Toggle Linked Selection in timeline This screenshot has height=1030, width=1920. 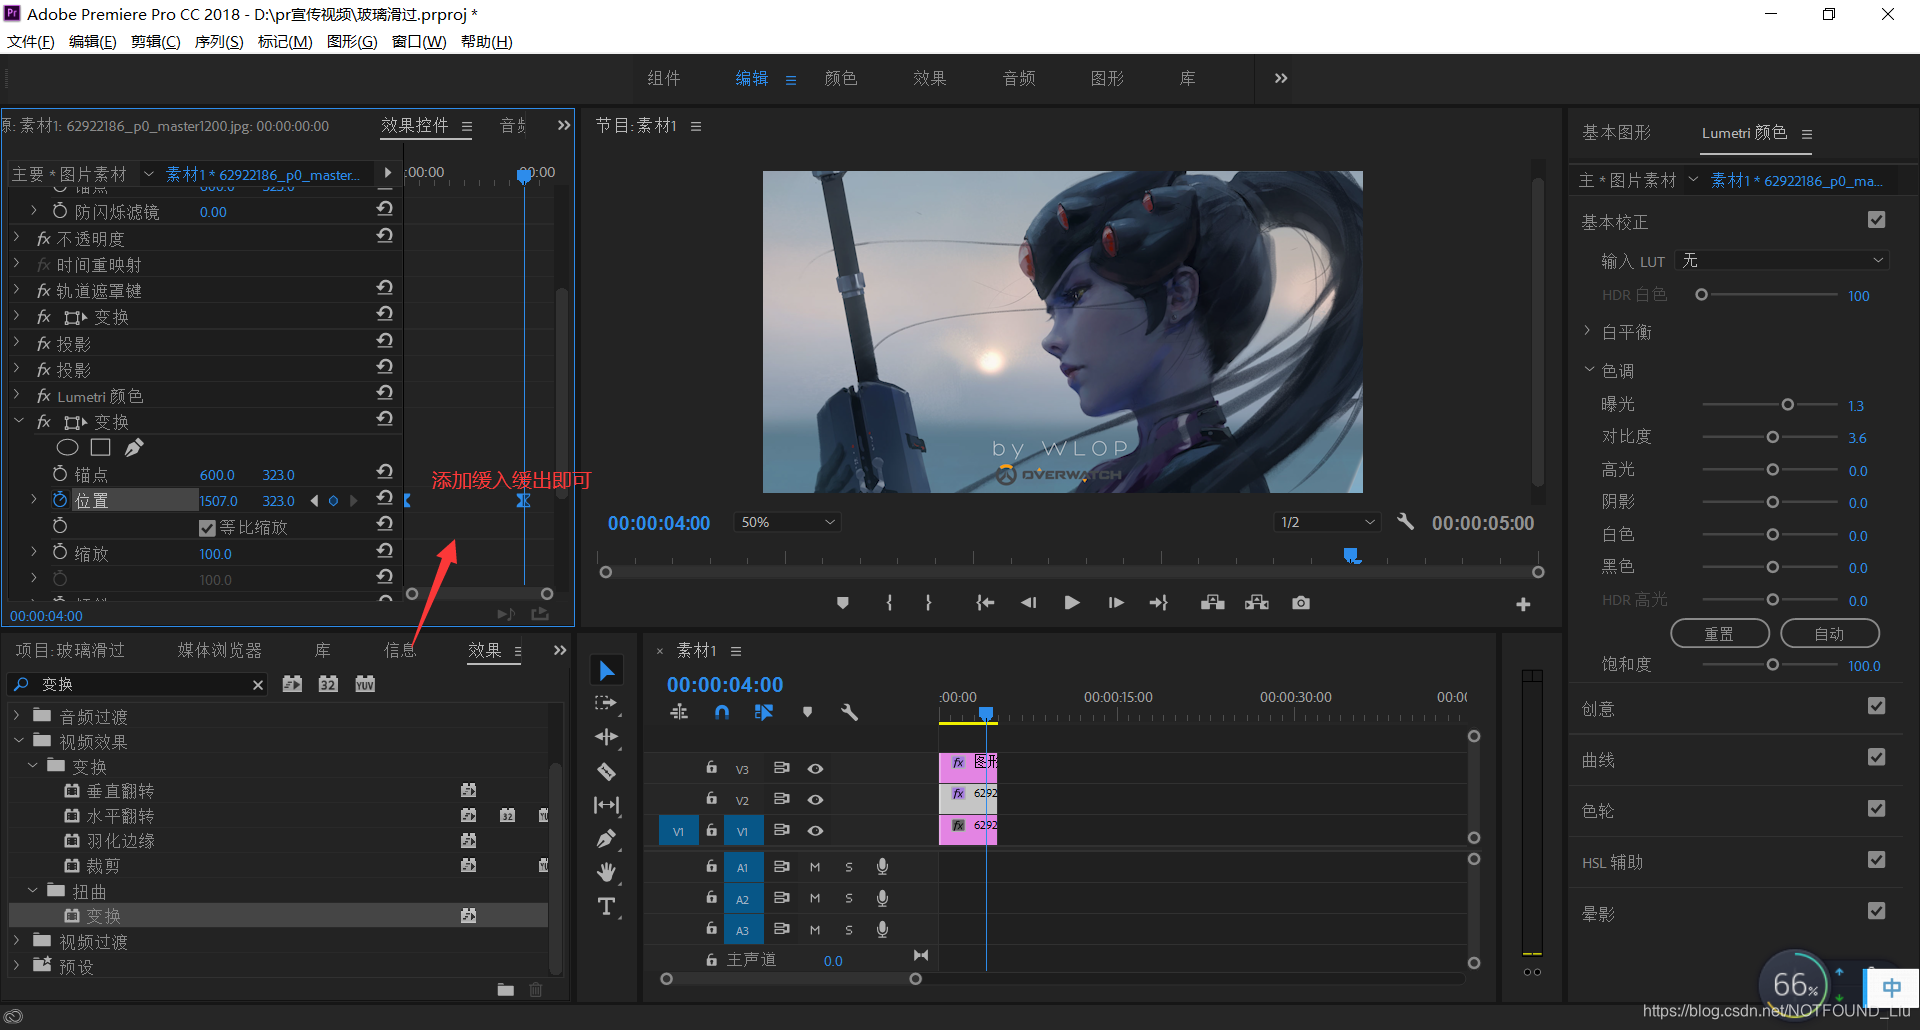(764, 713)
